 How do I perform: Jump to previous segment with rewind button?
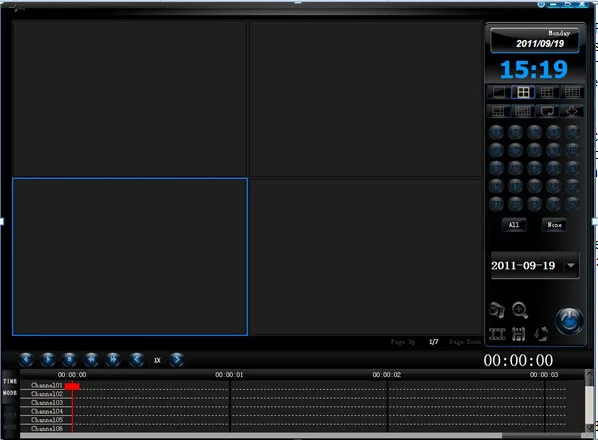pyautogui.click(x=91, y=360)
